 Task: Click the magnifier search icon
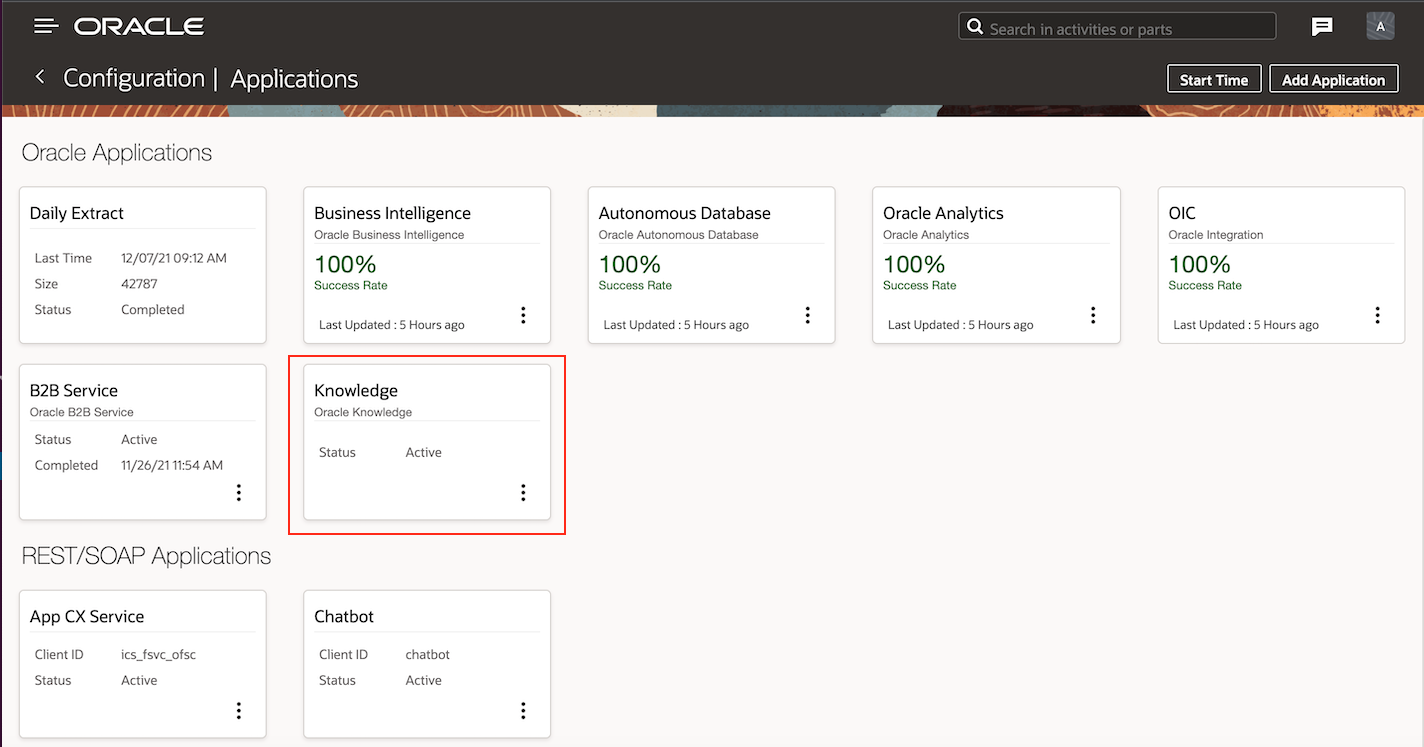click(x=974, y=28)
